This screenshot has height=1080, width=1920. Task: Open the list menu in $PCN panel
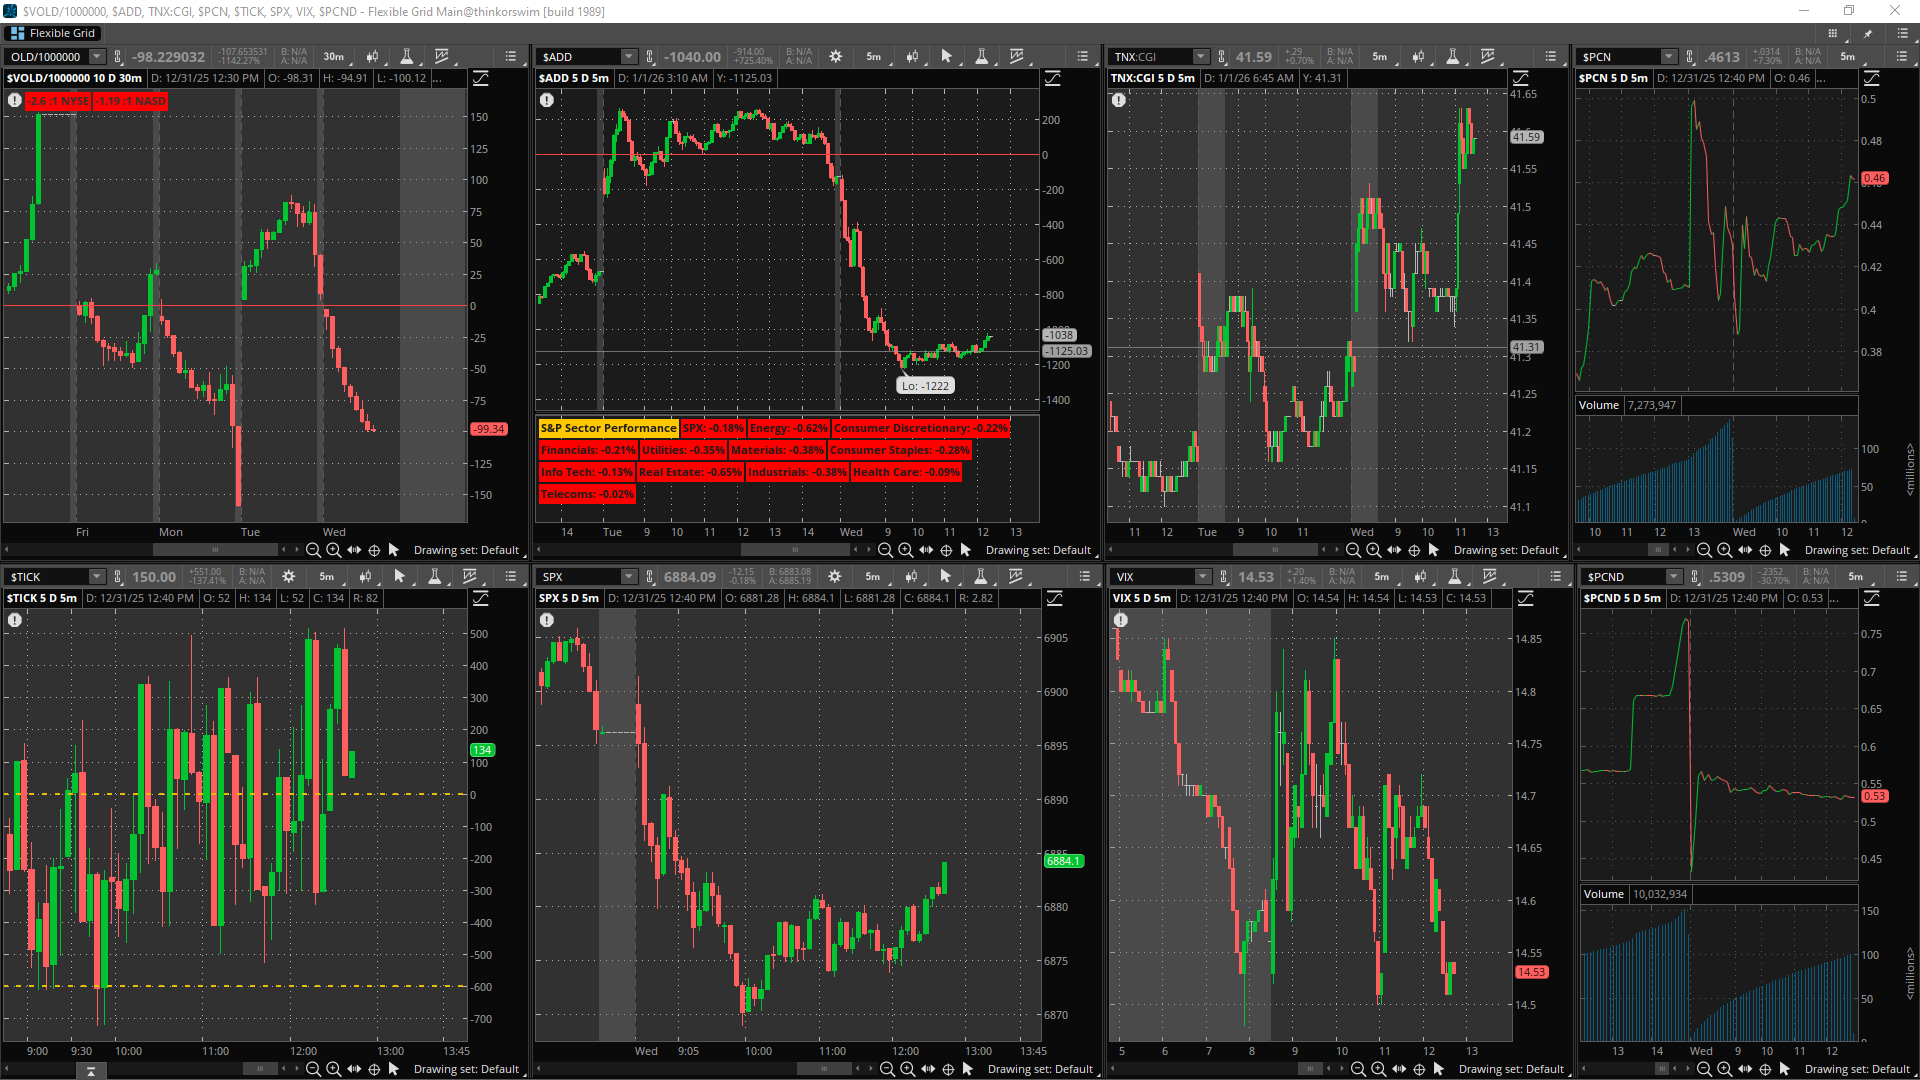(1901, 57)
